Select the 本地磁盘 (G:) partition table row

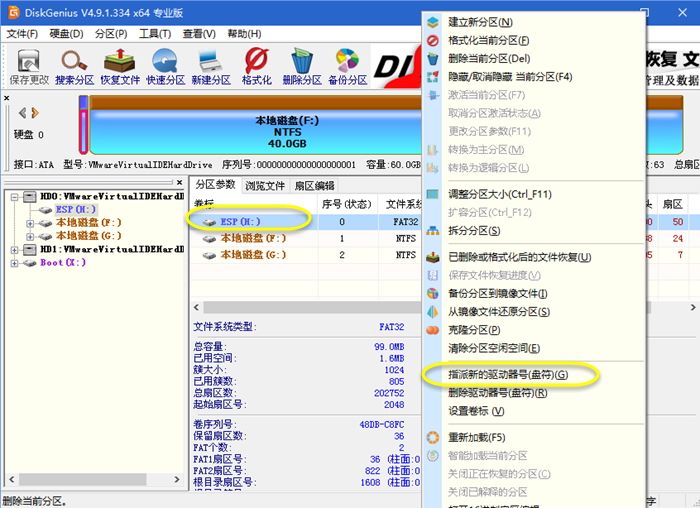(x=308, y=255)
